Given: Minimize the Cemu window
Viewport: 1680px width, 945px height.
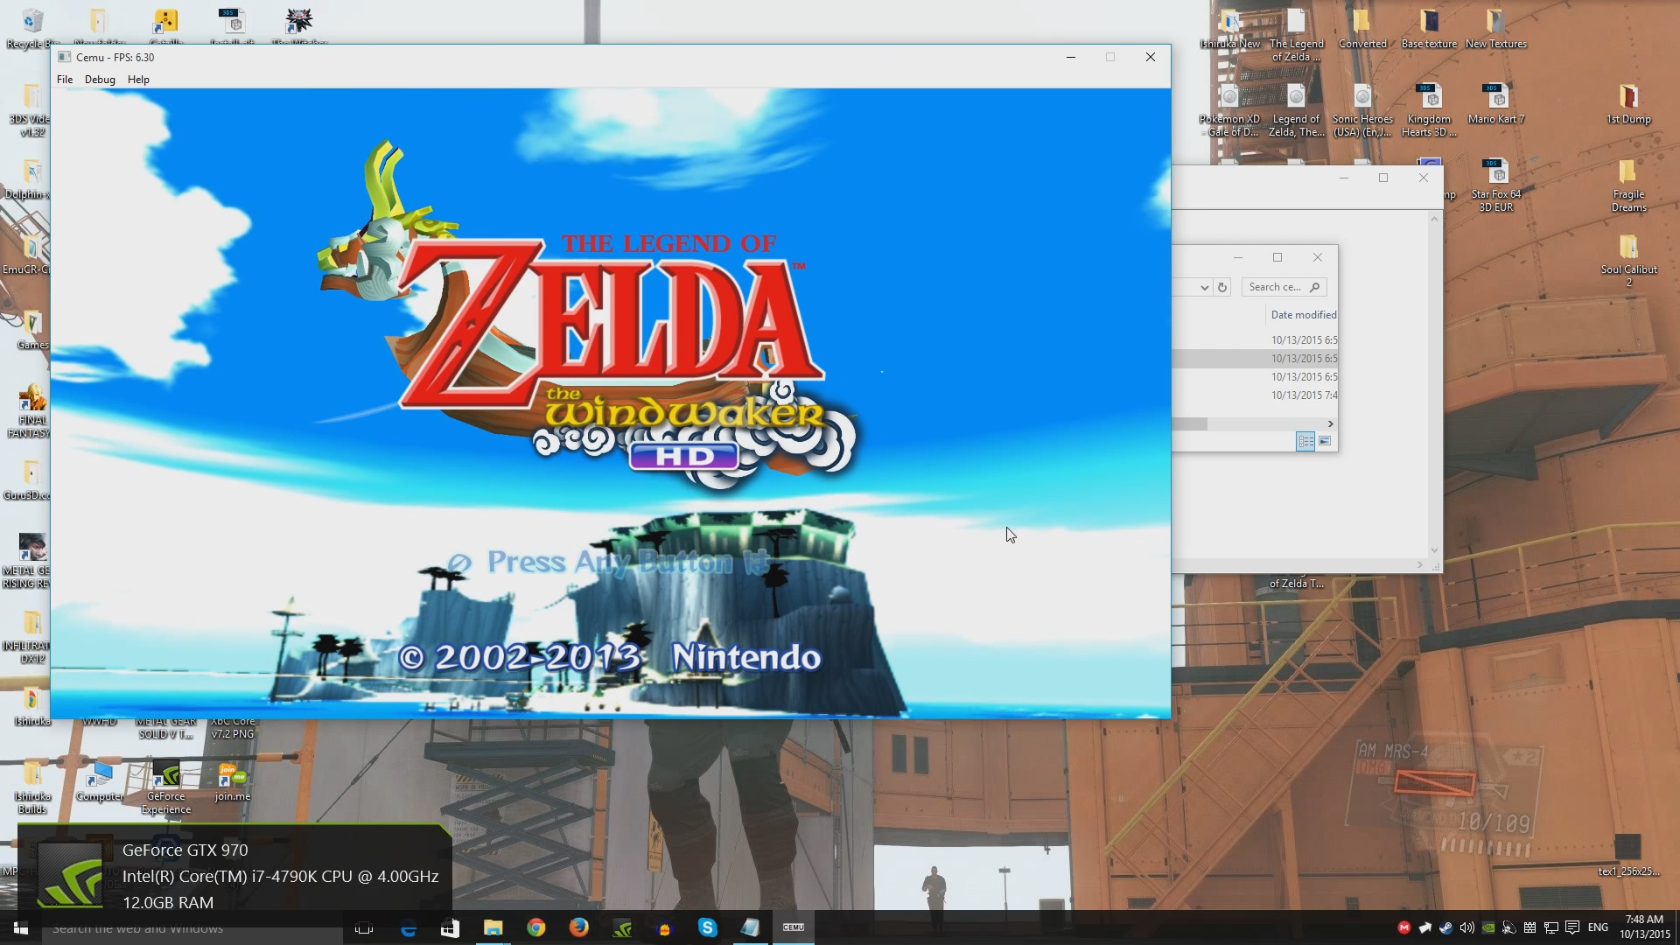Looking at the screenshot, I should click(1071, 57).
